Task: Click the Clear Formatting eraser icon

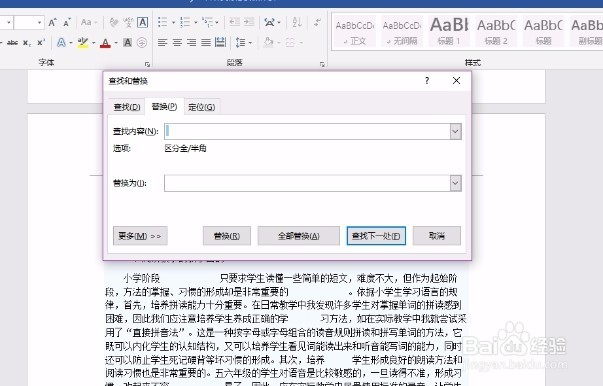Action: (x=114, y=22)
